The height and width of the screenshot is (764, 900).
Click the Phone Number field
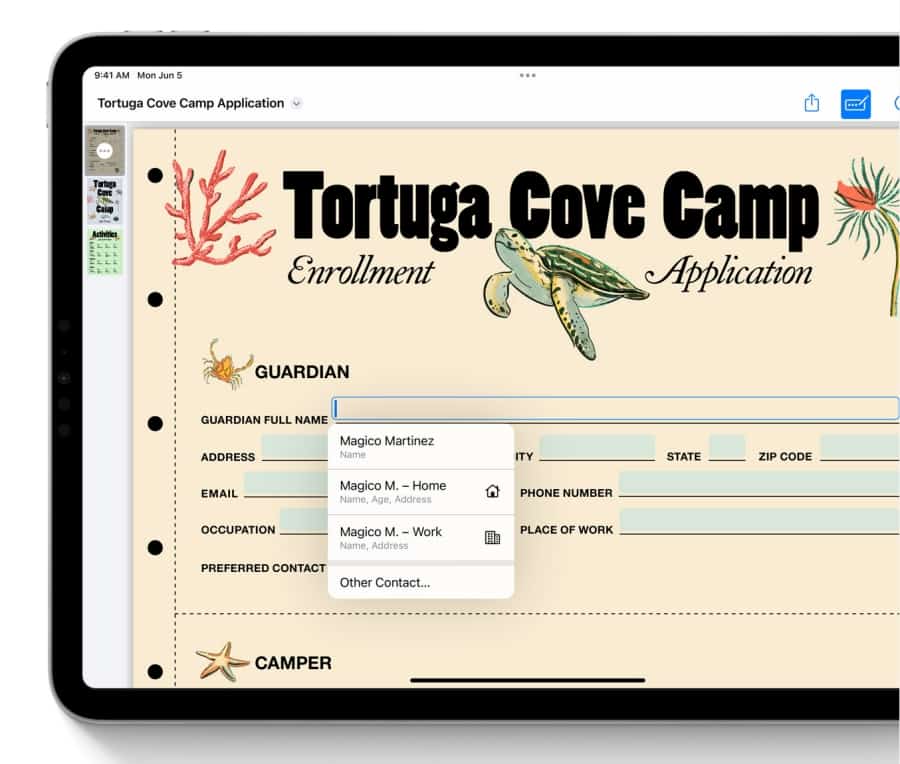[x=758, y=484]
